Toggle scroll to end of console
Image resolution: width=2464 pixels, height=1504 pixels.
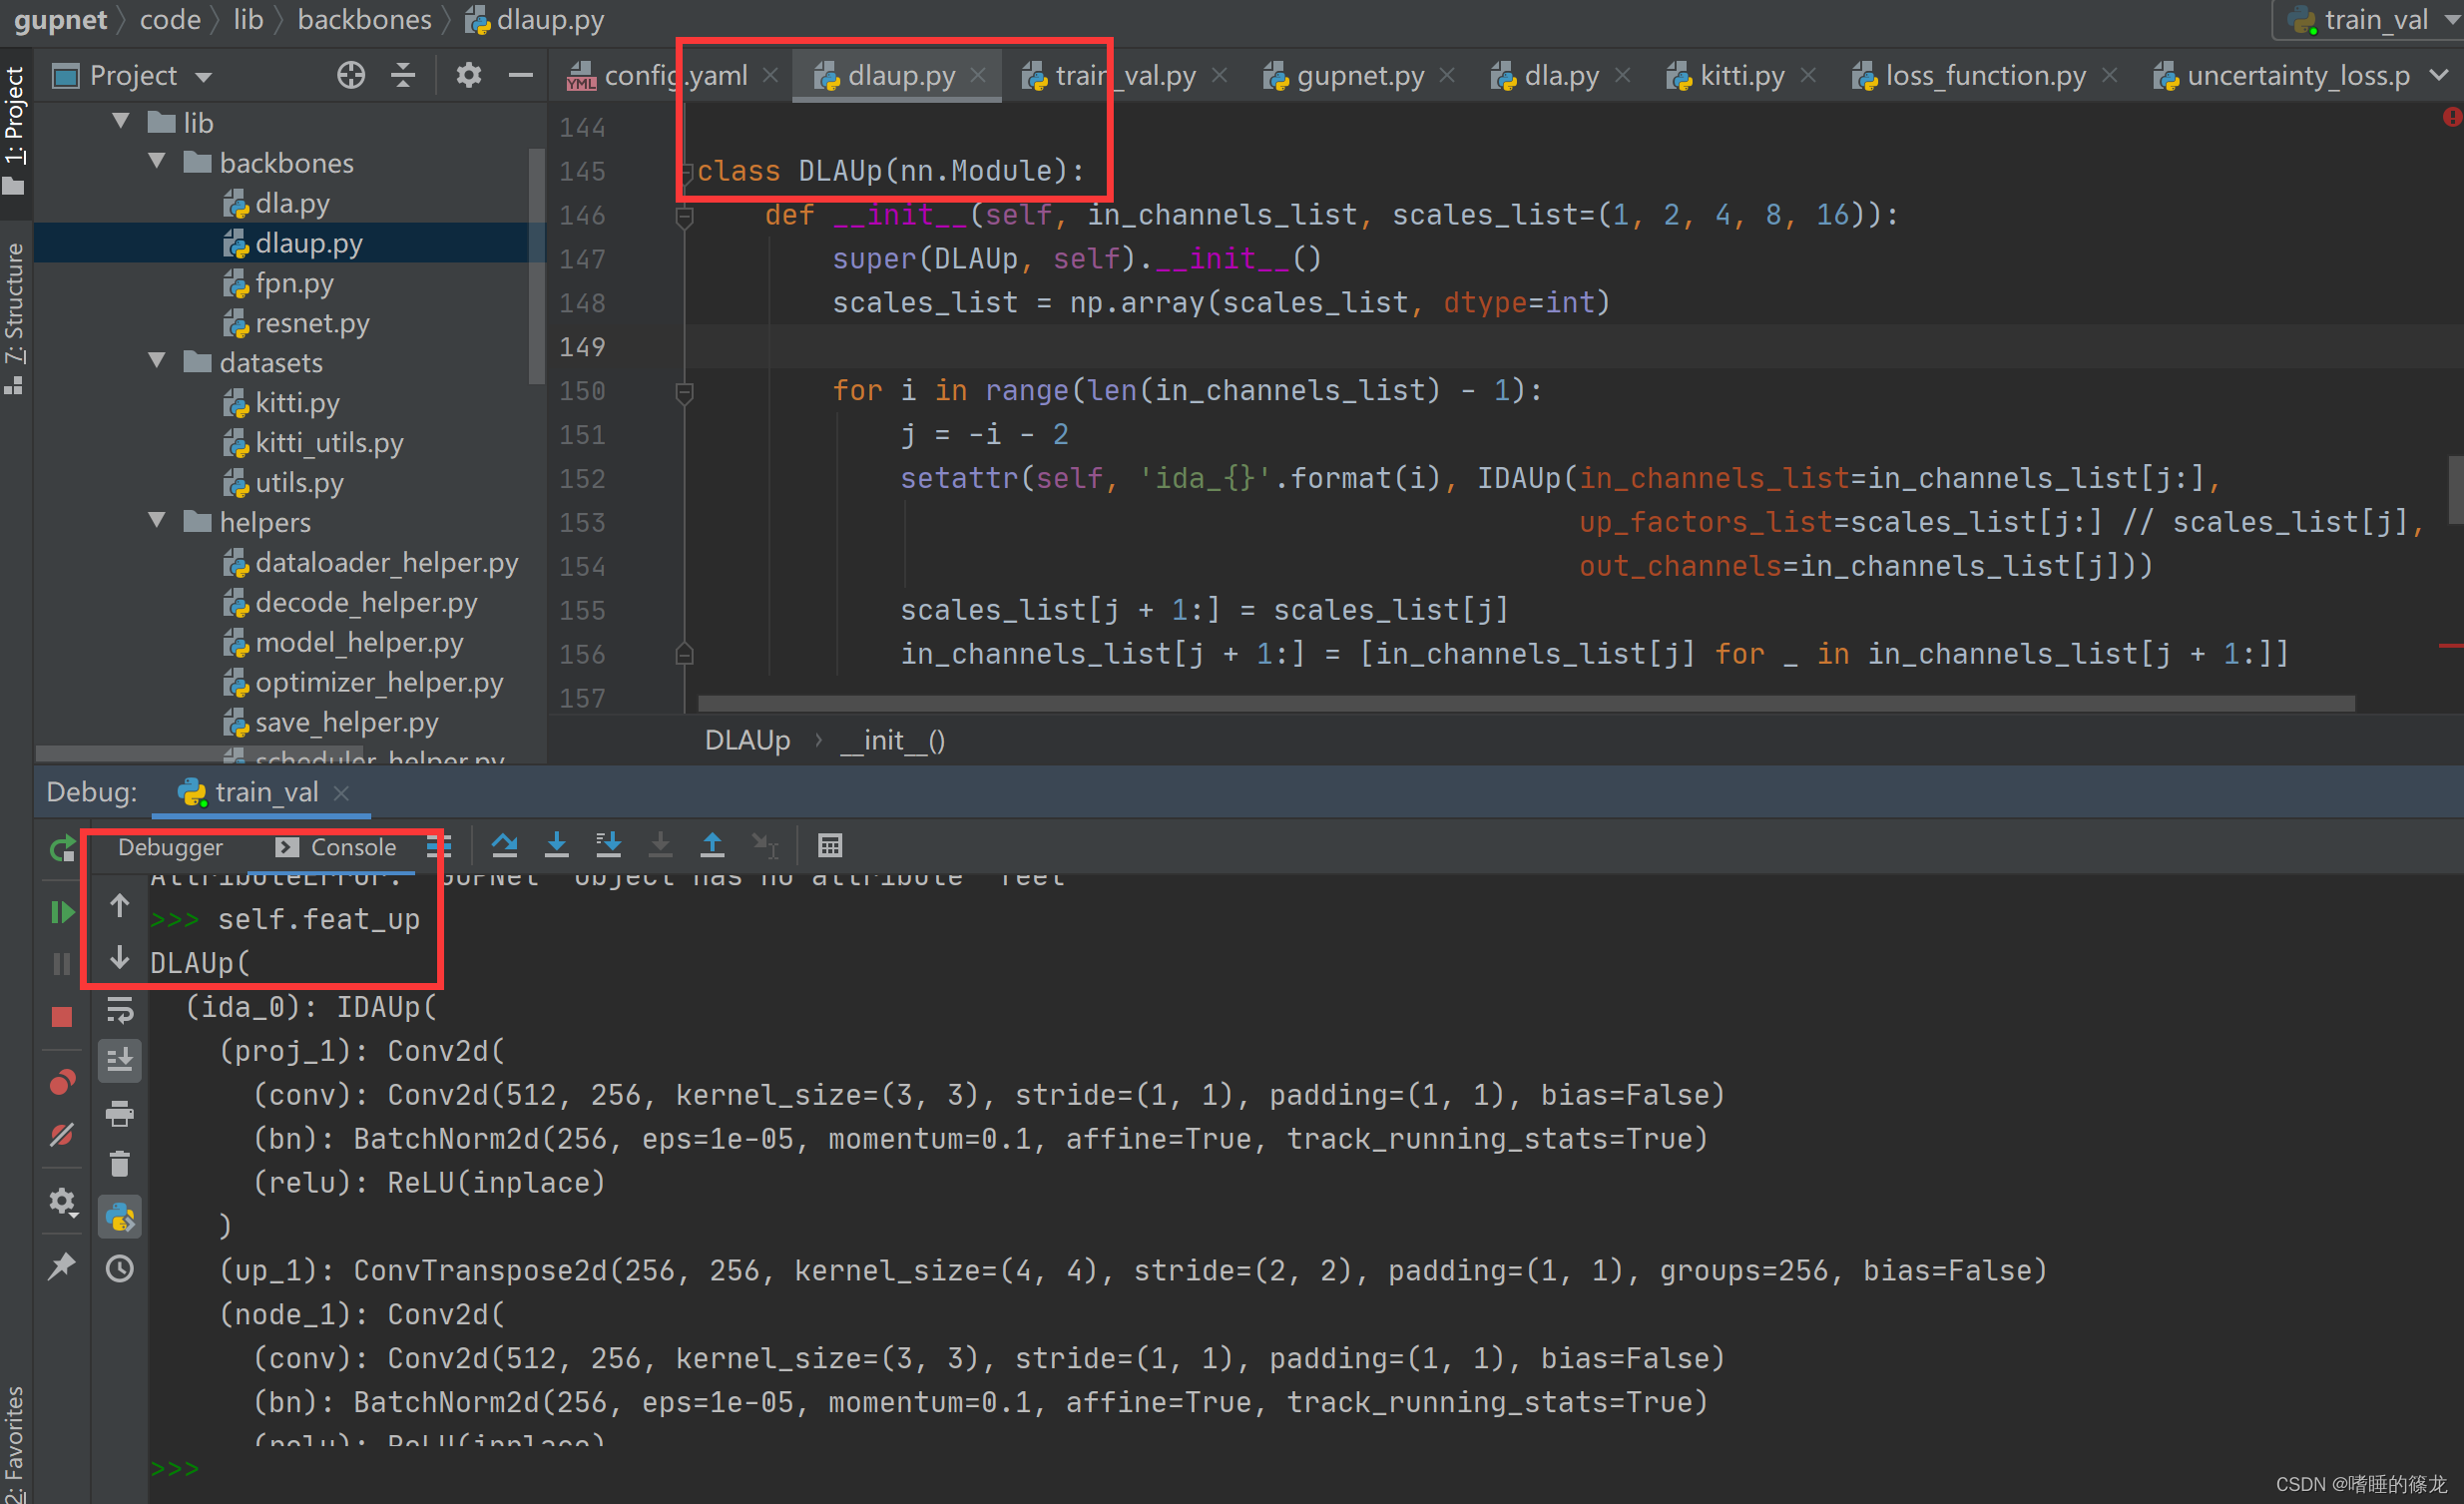tap(120, 1060)
